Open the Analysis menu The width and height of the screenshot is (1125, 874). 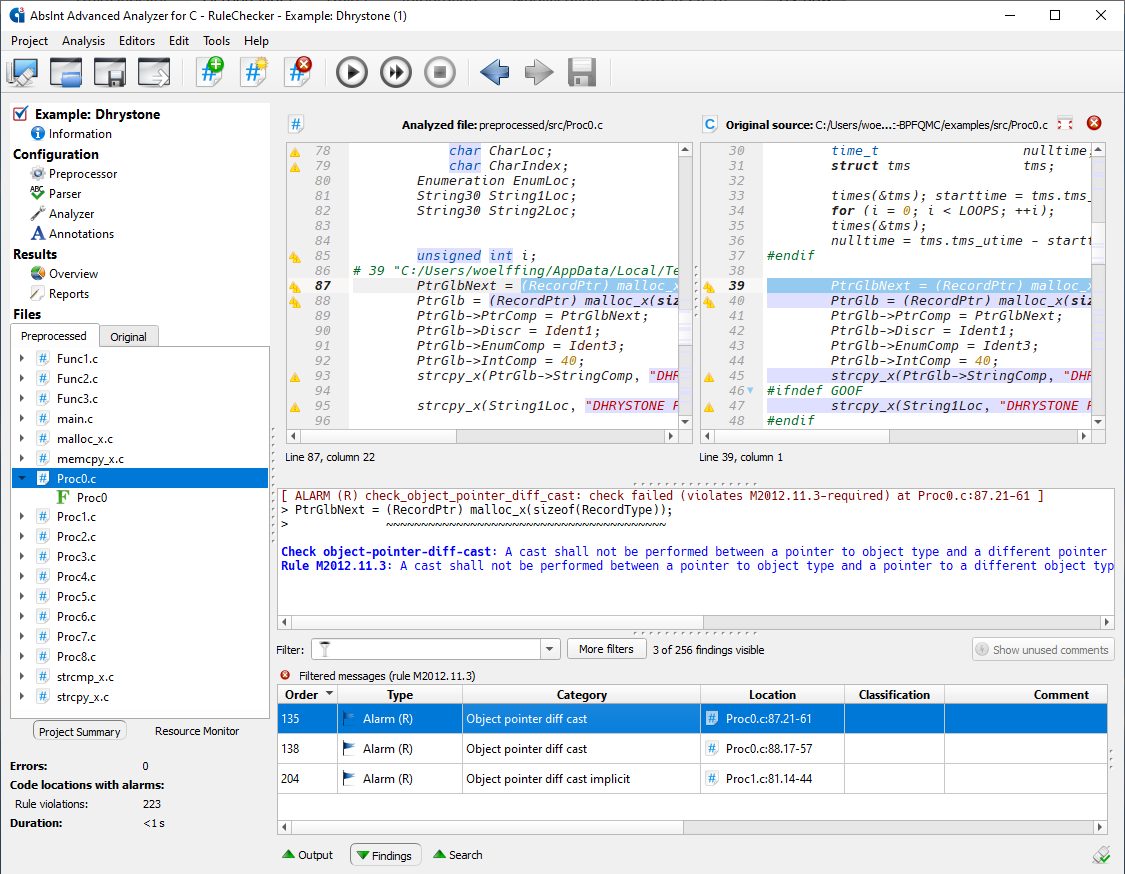tap(83, 41)
